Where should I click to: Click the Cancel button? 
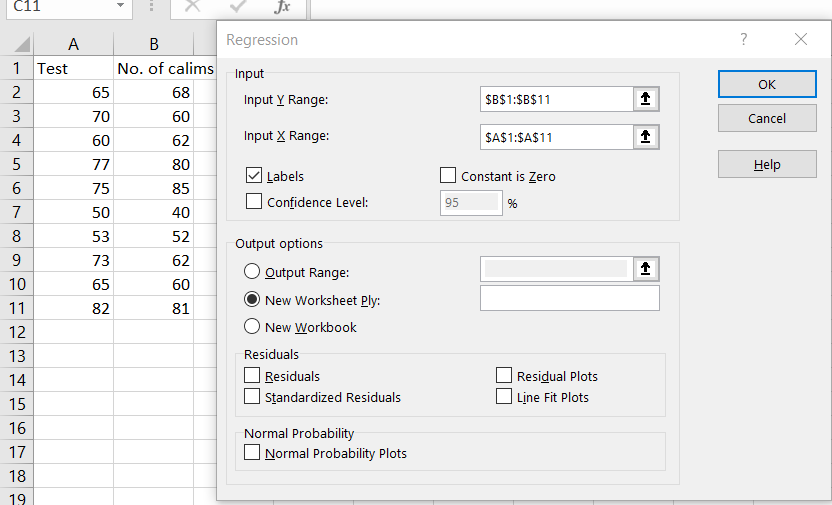tap(767, 118)
